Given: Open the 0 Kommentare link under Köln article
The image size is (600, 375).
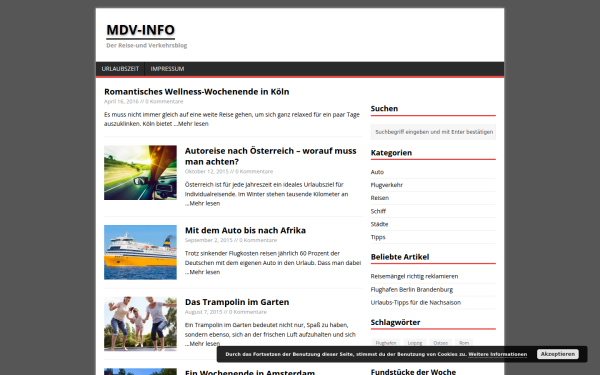Looking at the screenshot, I should [164, 101].
